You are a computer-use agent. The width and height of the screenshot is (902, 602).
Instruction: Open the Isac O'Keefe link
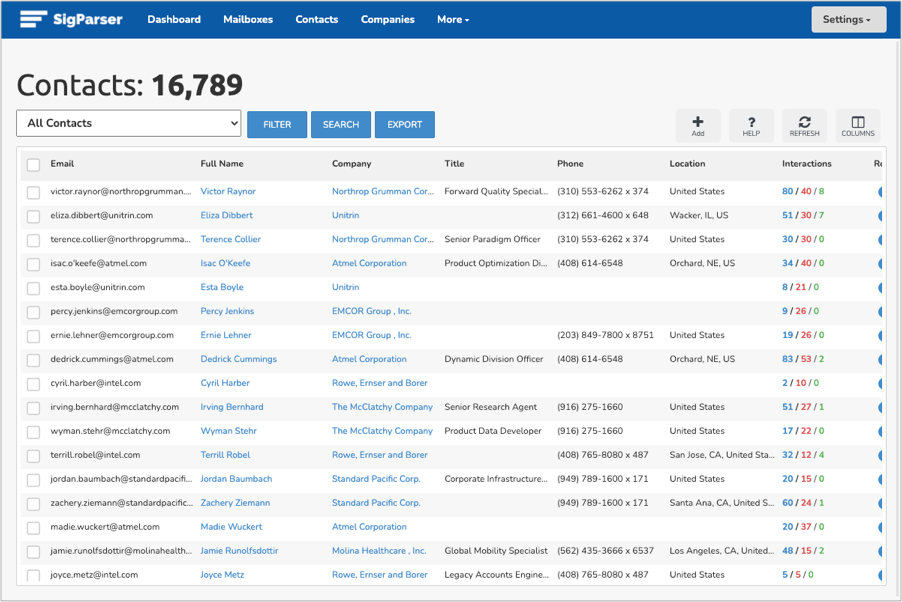point(225,263)
